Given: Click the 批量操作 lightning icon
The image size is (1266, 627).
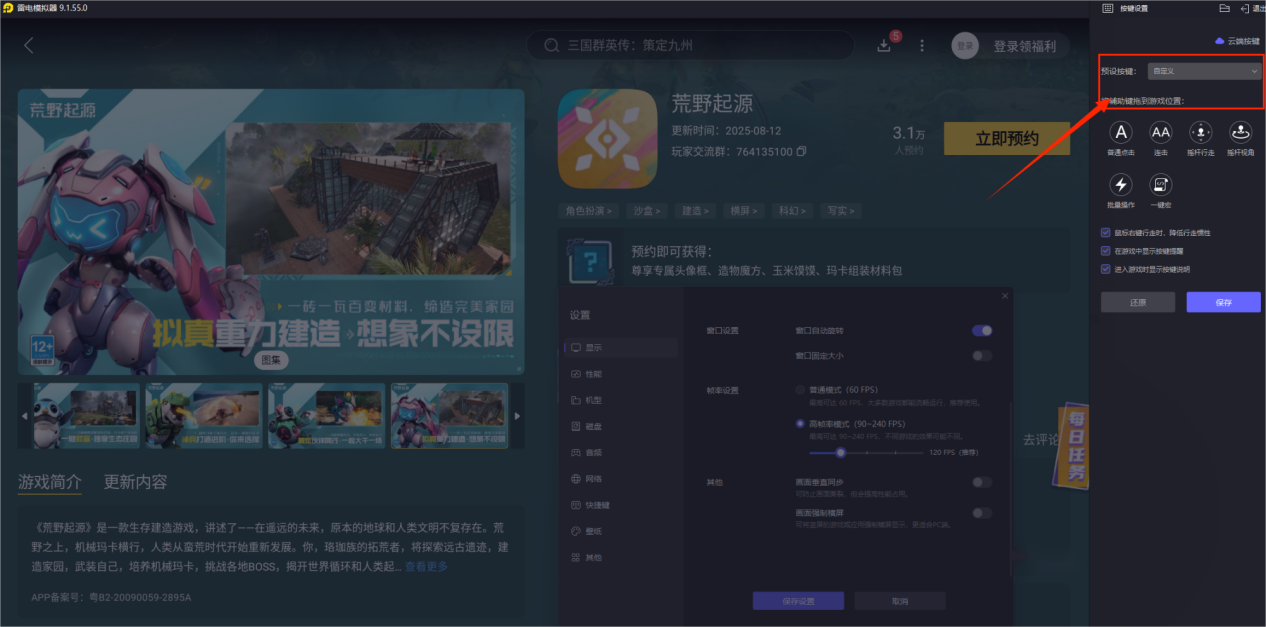Looking at the screenshot, I should click(x=1121, y=186).
